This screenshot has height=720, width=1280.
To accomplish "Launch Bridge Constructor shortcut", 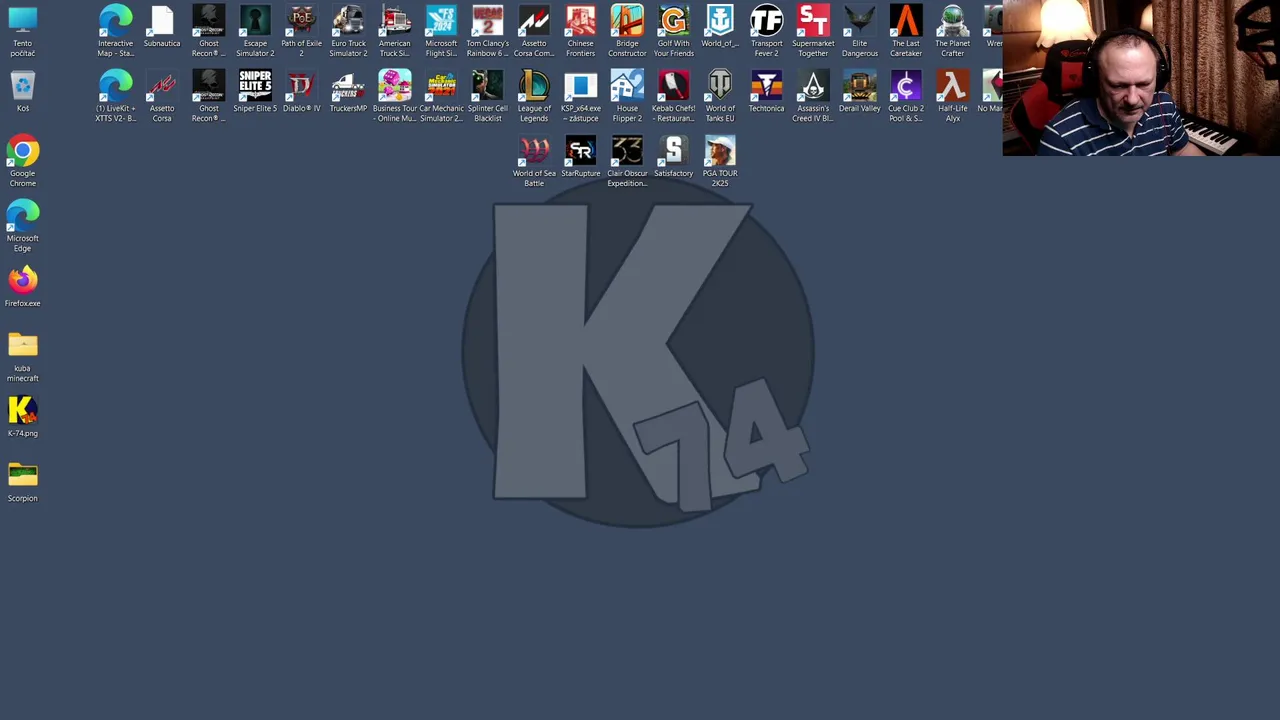I will point(627,30).
